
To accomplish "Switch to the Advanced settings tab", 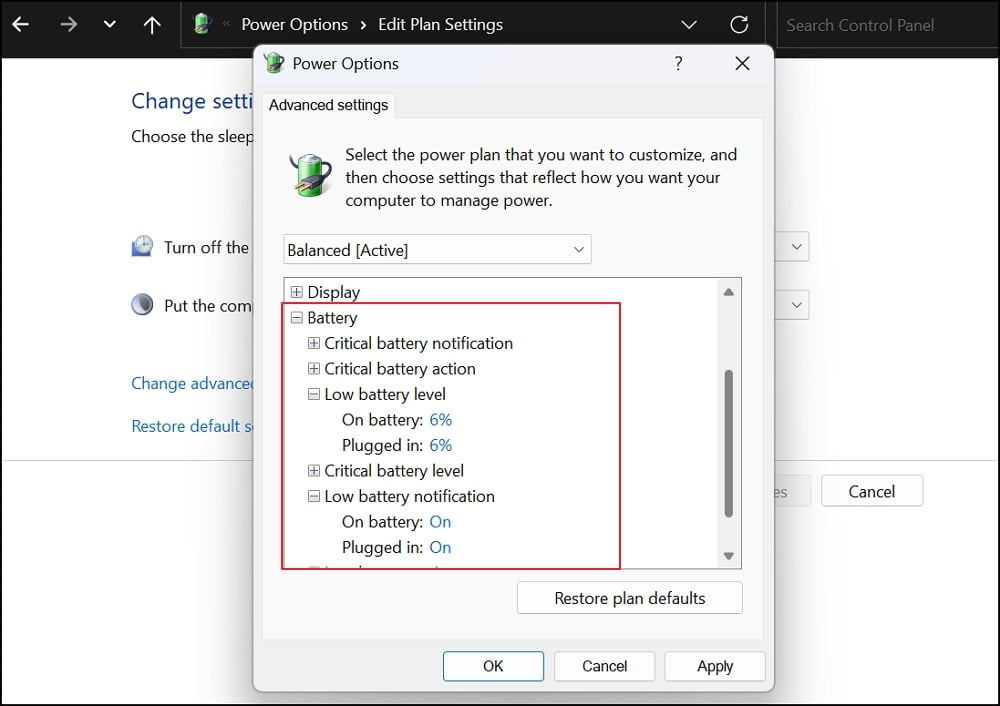I will point(328,105).
